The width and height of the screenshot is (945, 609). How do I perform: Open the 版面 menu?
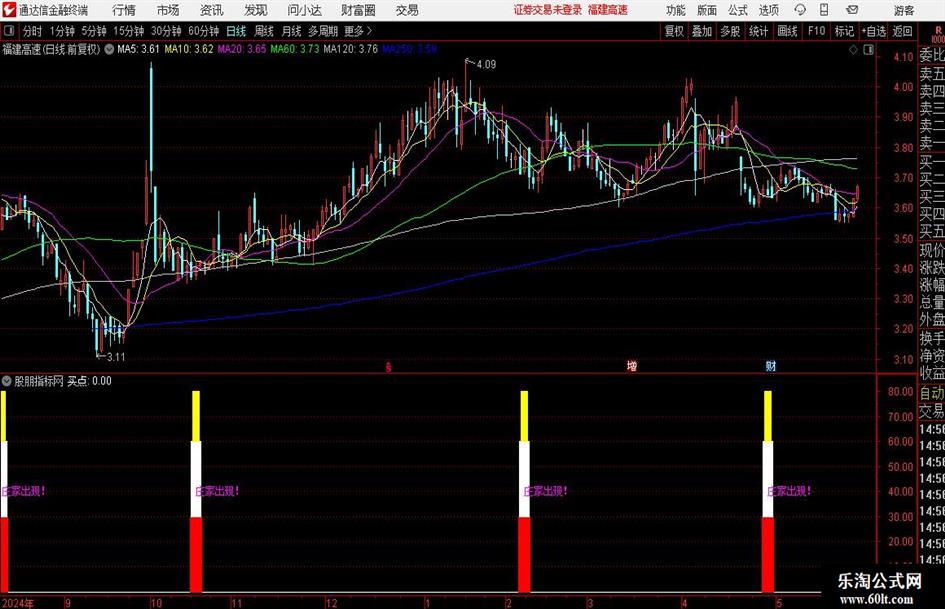click(x=707, y=10)
